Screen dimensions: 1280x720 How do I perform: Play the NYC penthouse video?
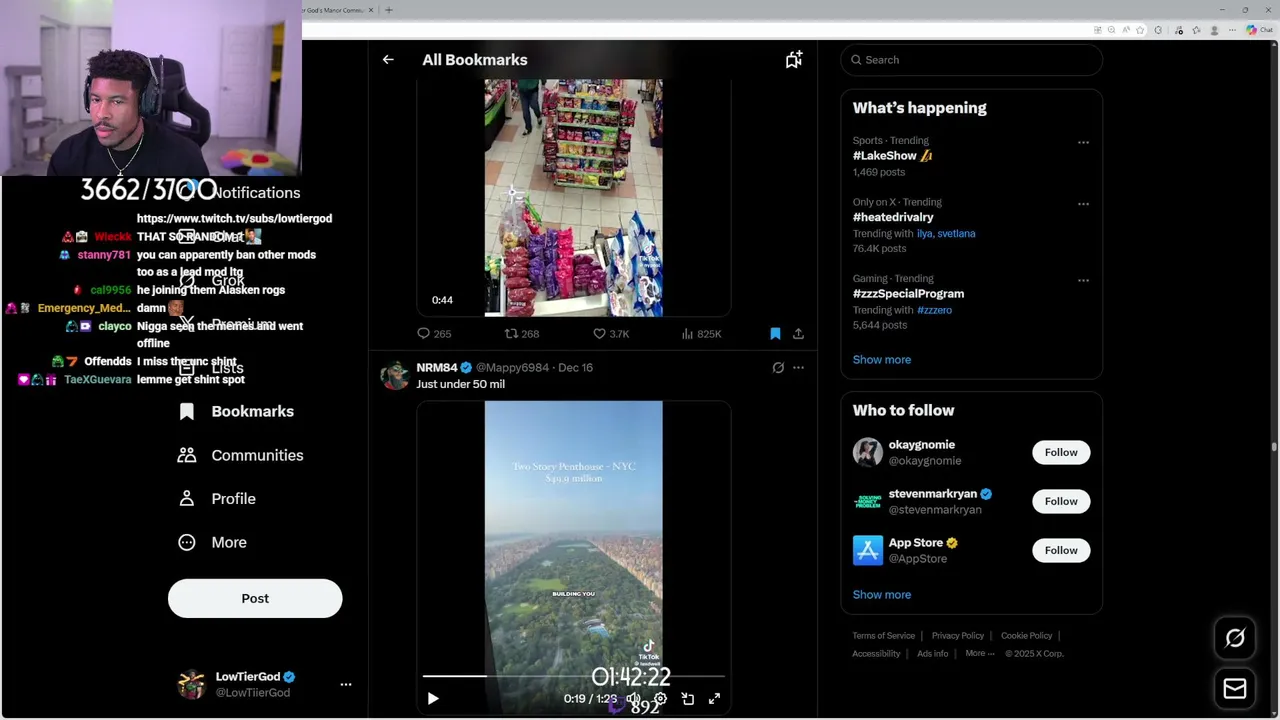pos(433,699)
